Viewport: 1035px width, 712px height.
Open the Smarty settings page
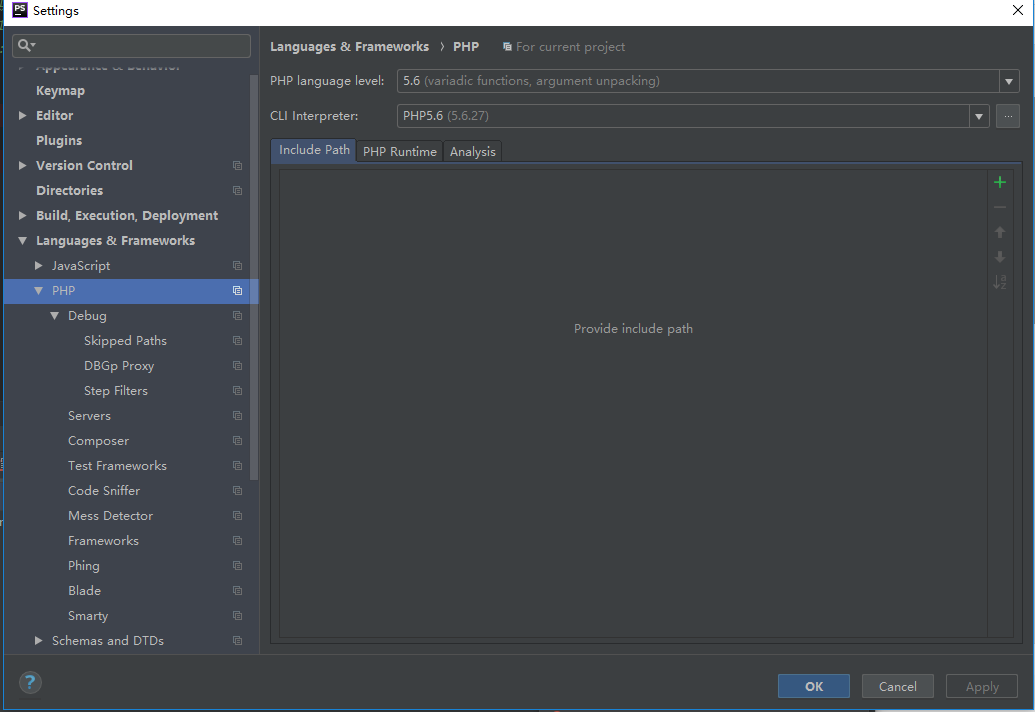click(x=88, y=616)
